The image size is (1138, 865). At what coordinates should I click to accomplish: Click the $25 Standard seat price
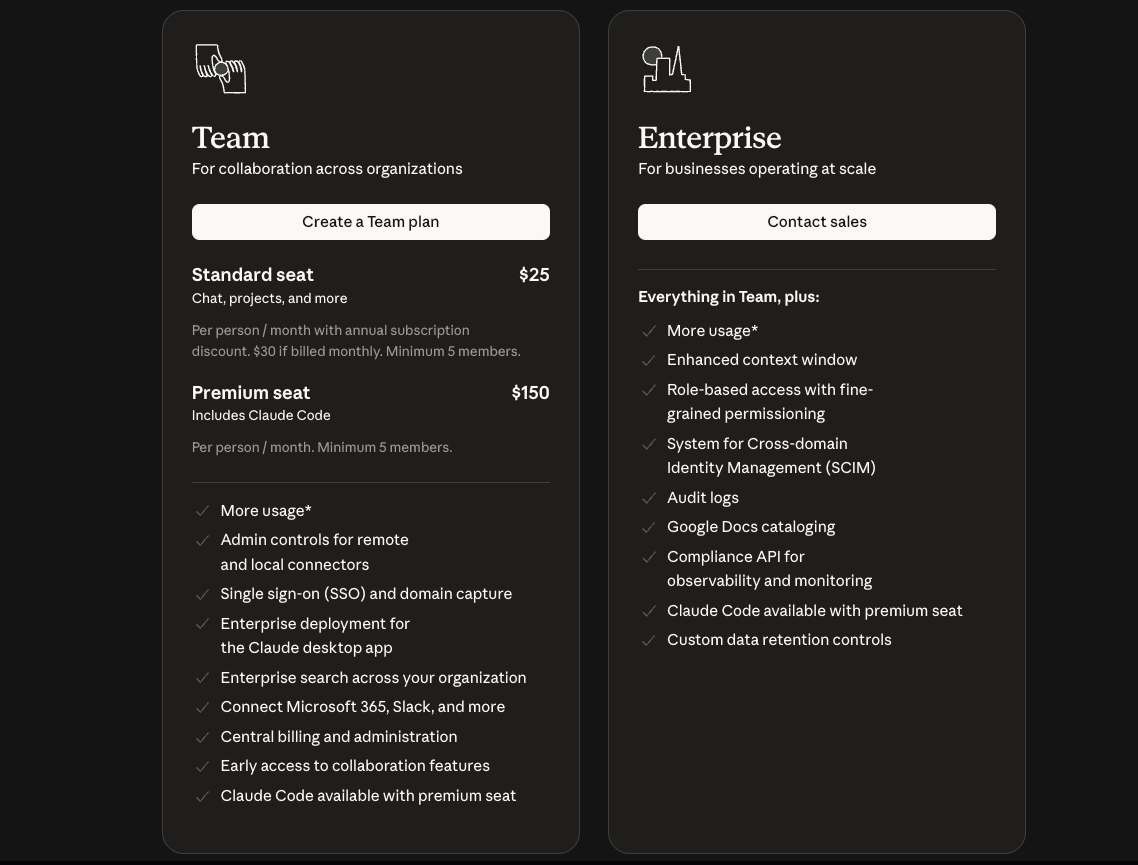(534, 275)
